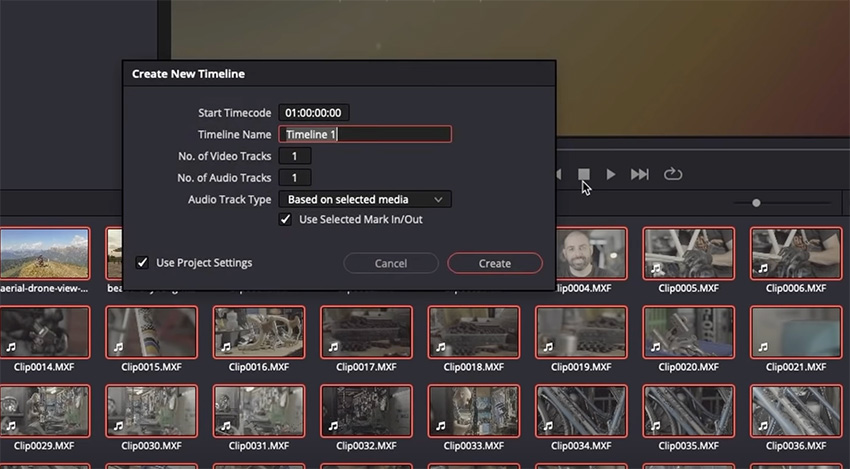Click the reverse play icon beside Stop
The width and height of the screenshot is (850, 469).
coord(558,174)
